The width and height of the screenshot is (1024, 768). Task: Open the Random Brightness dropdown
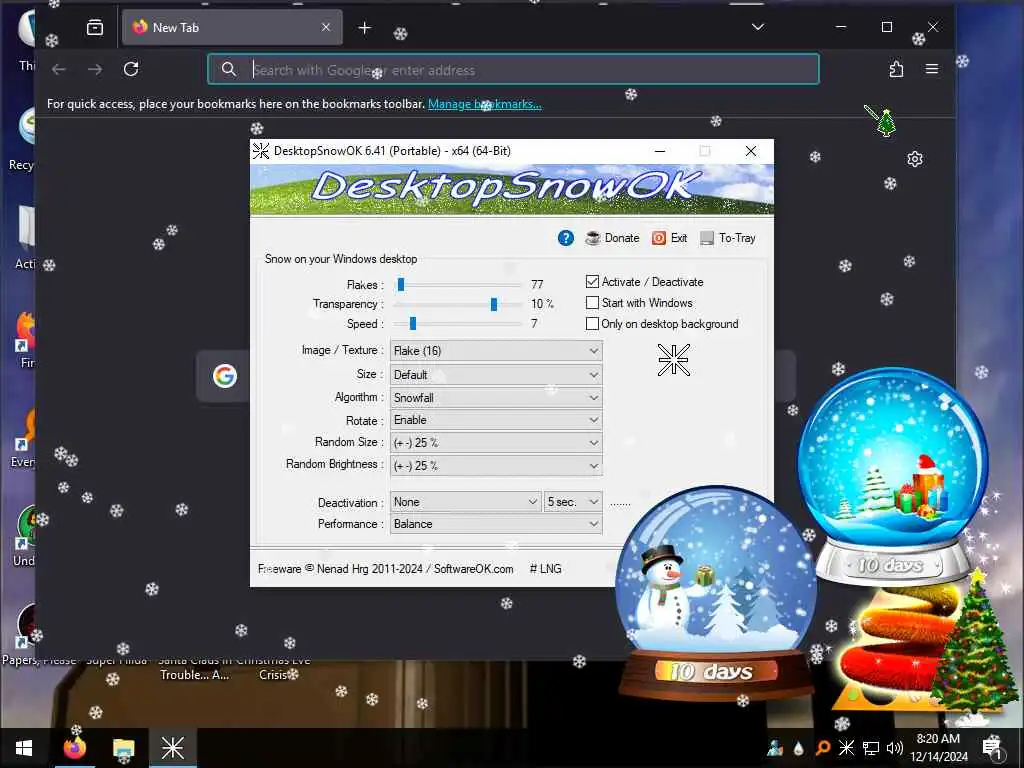point(496,466)
